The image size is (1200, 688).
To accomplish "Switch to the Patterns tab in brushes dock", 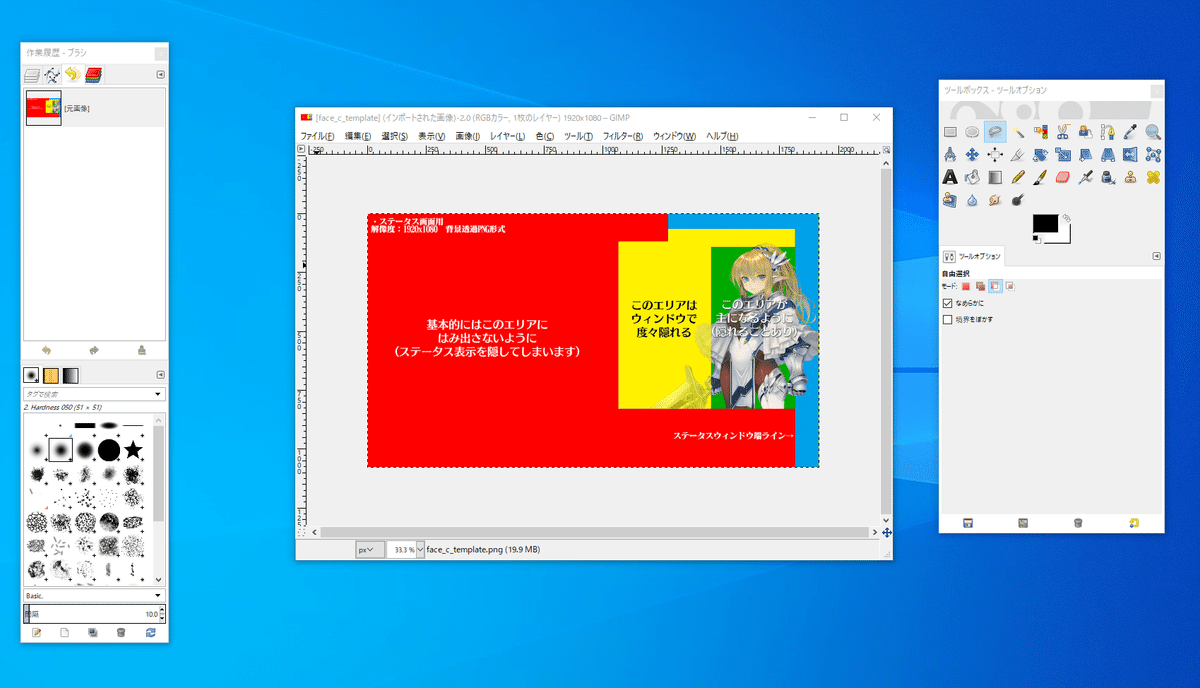I will click(x=51, y=376).
